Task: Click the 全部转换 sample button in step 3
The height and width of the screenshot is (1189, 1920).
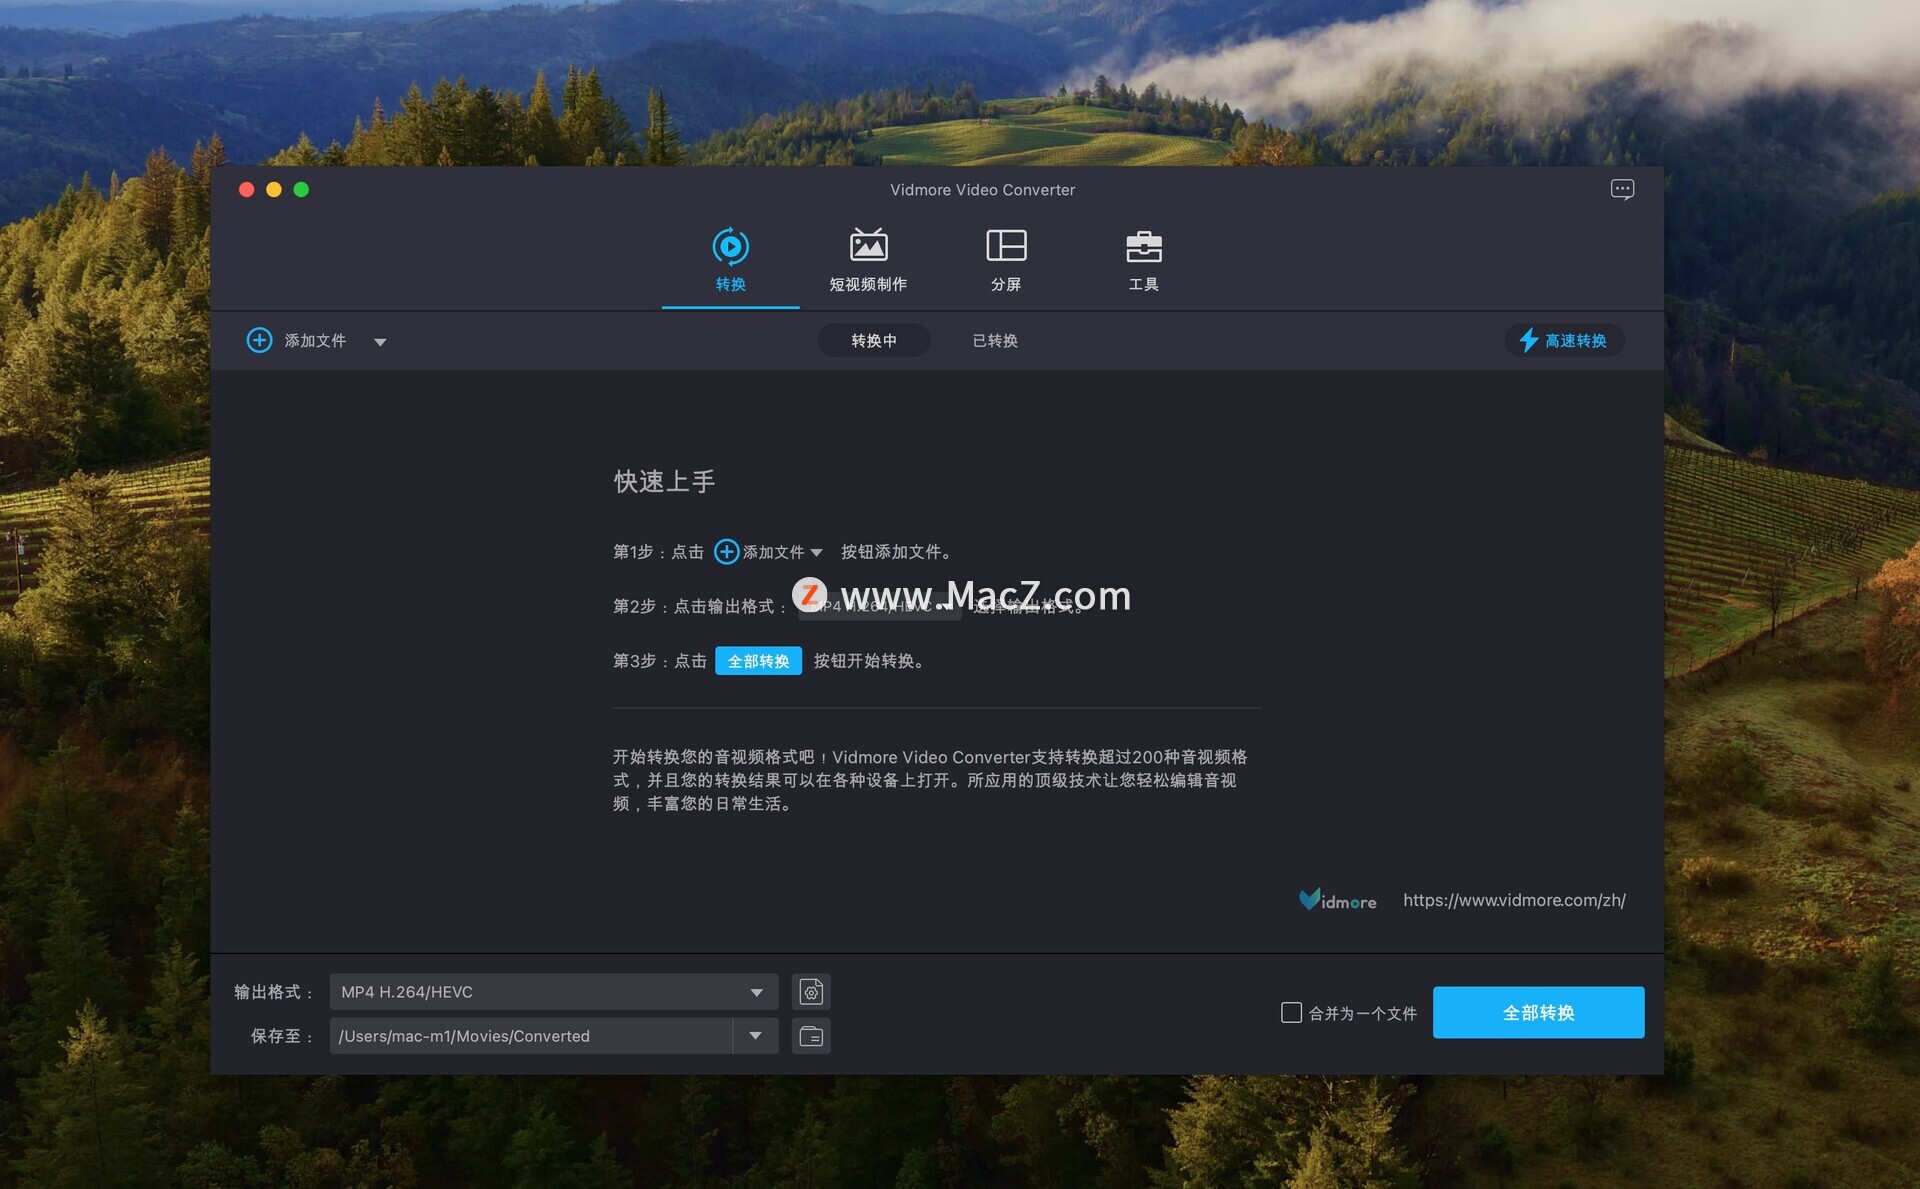Action: (758, 661)
